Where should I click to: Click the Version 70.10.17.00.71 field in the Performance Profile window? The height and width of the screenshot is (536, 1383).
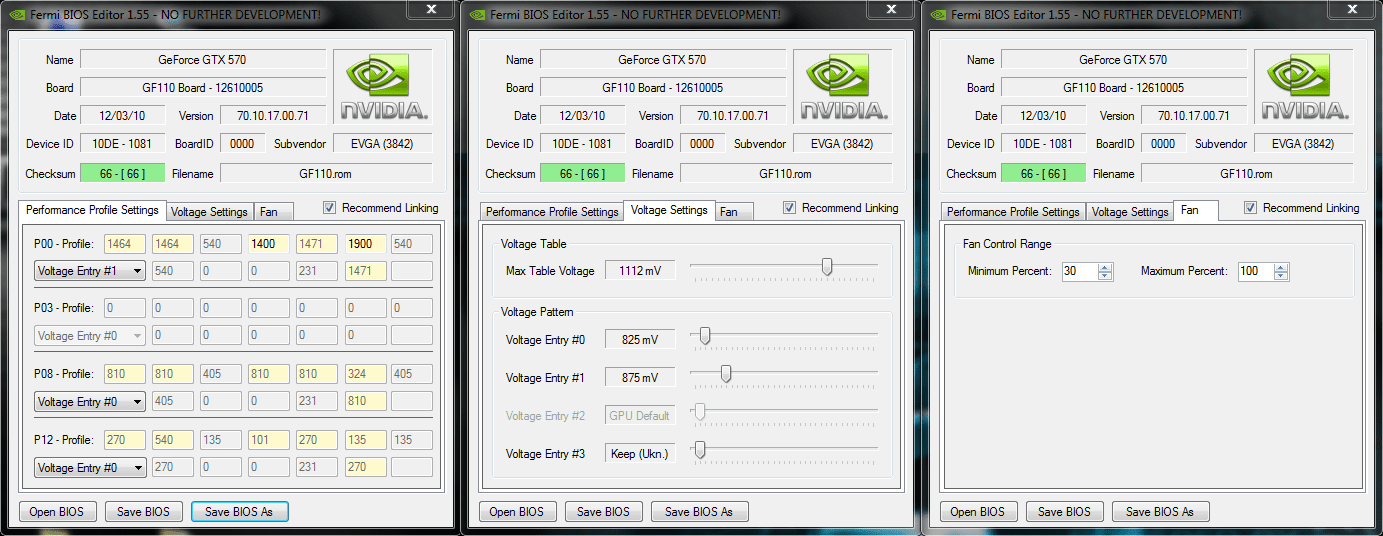tap(273, 116)
